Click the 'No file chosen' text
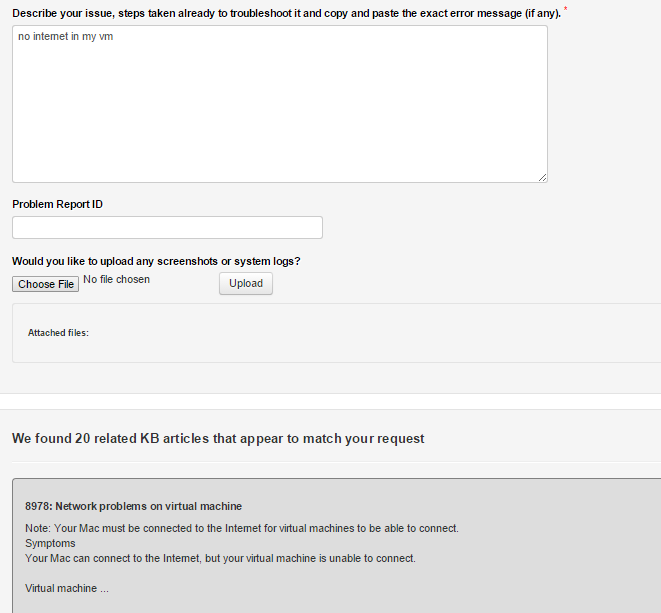This screenshot has width=661, height=613. pos(116,280)
